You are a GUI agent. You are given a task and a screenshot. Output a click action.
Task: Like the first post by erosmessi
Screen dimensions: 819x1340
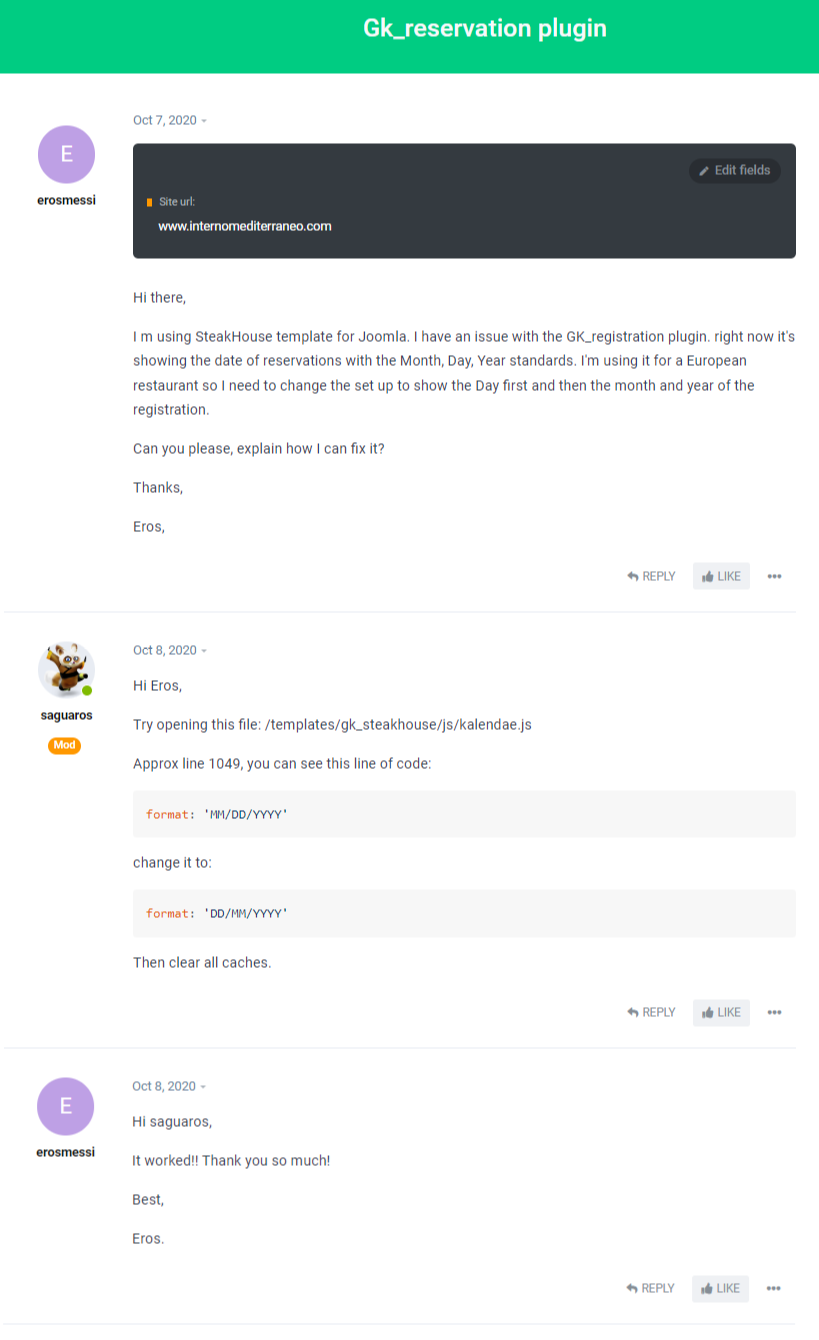pos(721,576)
